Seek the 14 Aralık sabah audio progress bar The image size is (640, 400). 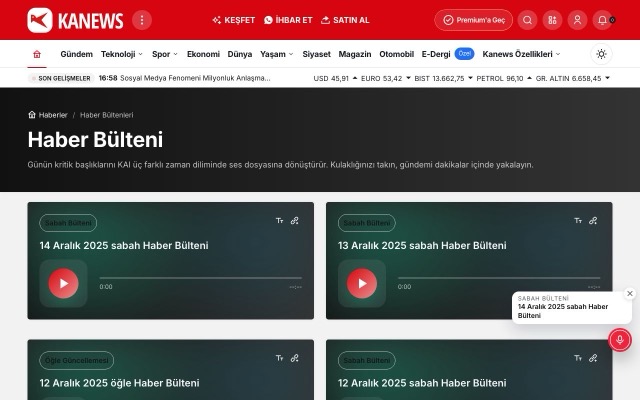(201, 278)
